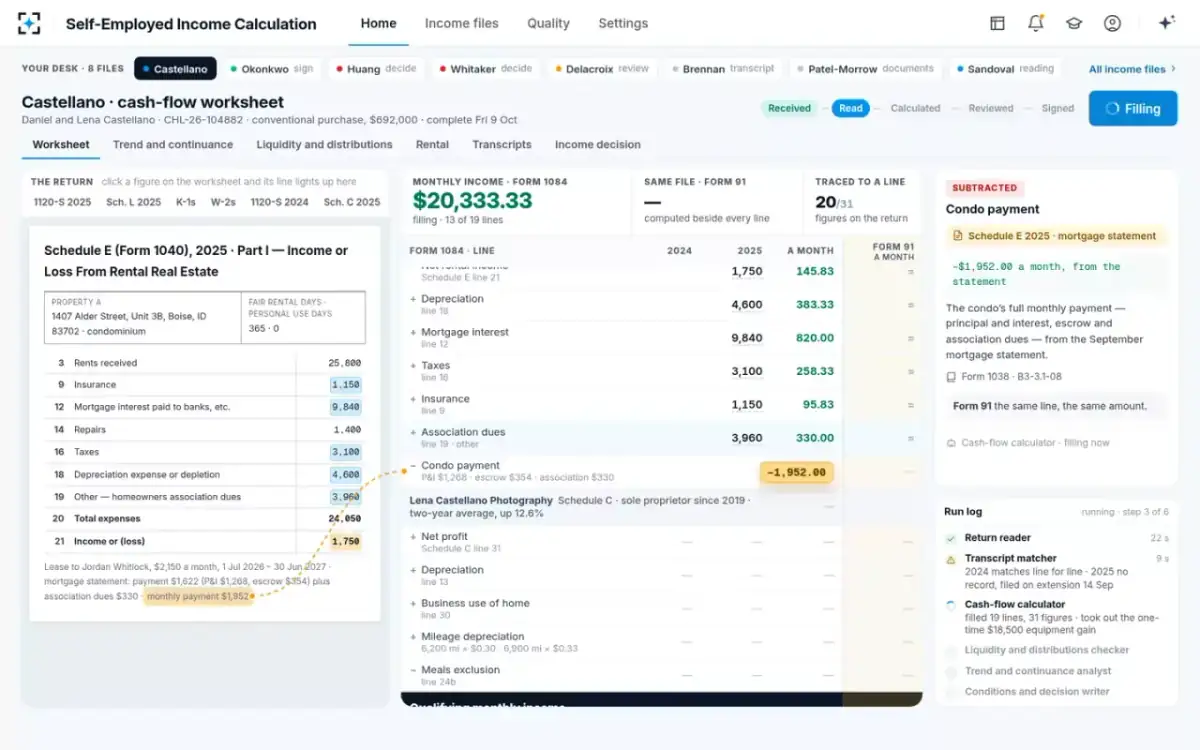Expand the Mortgage interest row
Image resolution: width=1200 pixels, height=750 pixels.
pos(413,332)
